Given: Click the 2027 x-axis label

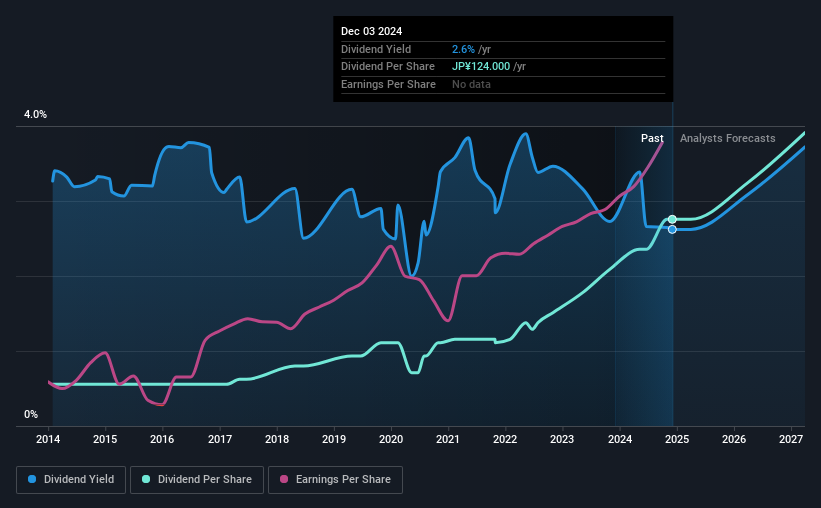Looking at the screenshot, I should click(791, 439).
